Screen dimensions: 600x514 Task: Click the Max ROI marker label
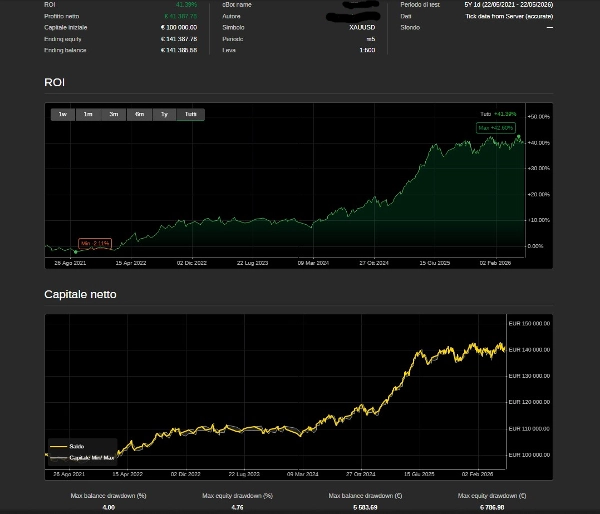coord(496,128)
